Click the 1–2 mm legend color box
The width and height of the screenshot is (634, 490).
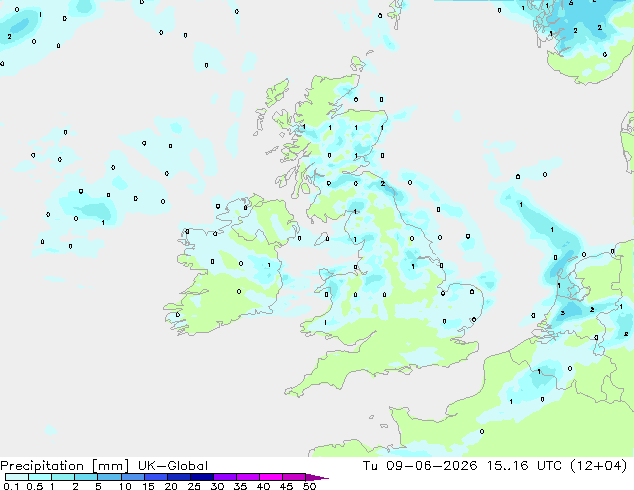[x=63, y=477]
